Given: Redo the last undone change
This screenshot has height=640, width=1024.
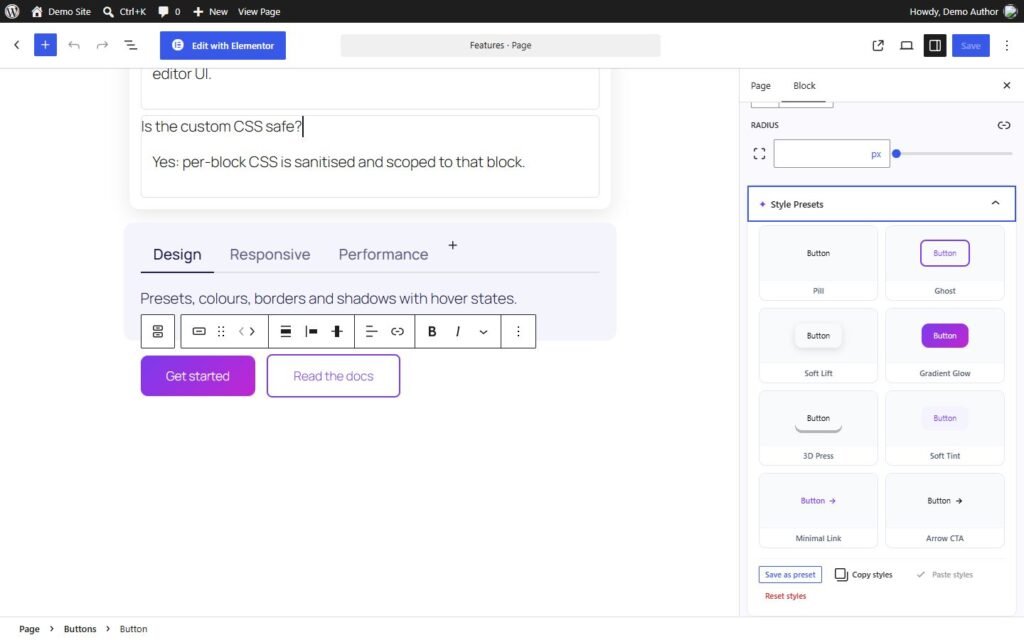Looking at the screenshot, I should tap(103, 45).
